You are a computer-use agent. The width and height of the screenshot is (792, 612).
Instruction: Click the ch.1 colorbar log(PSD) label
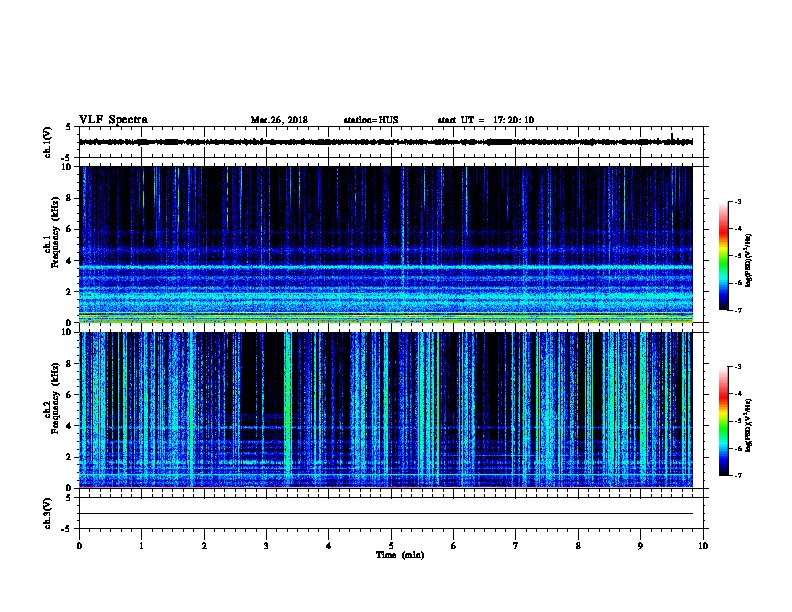coord(748,261)
